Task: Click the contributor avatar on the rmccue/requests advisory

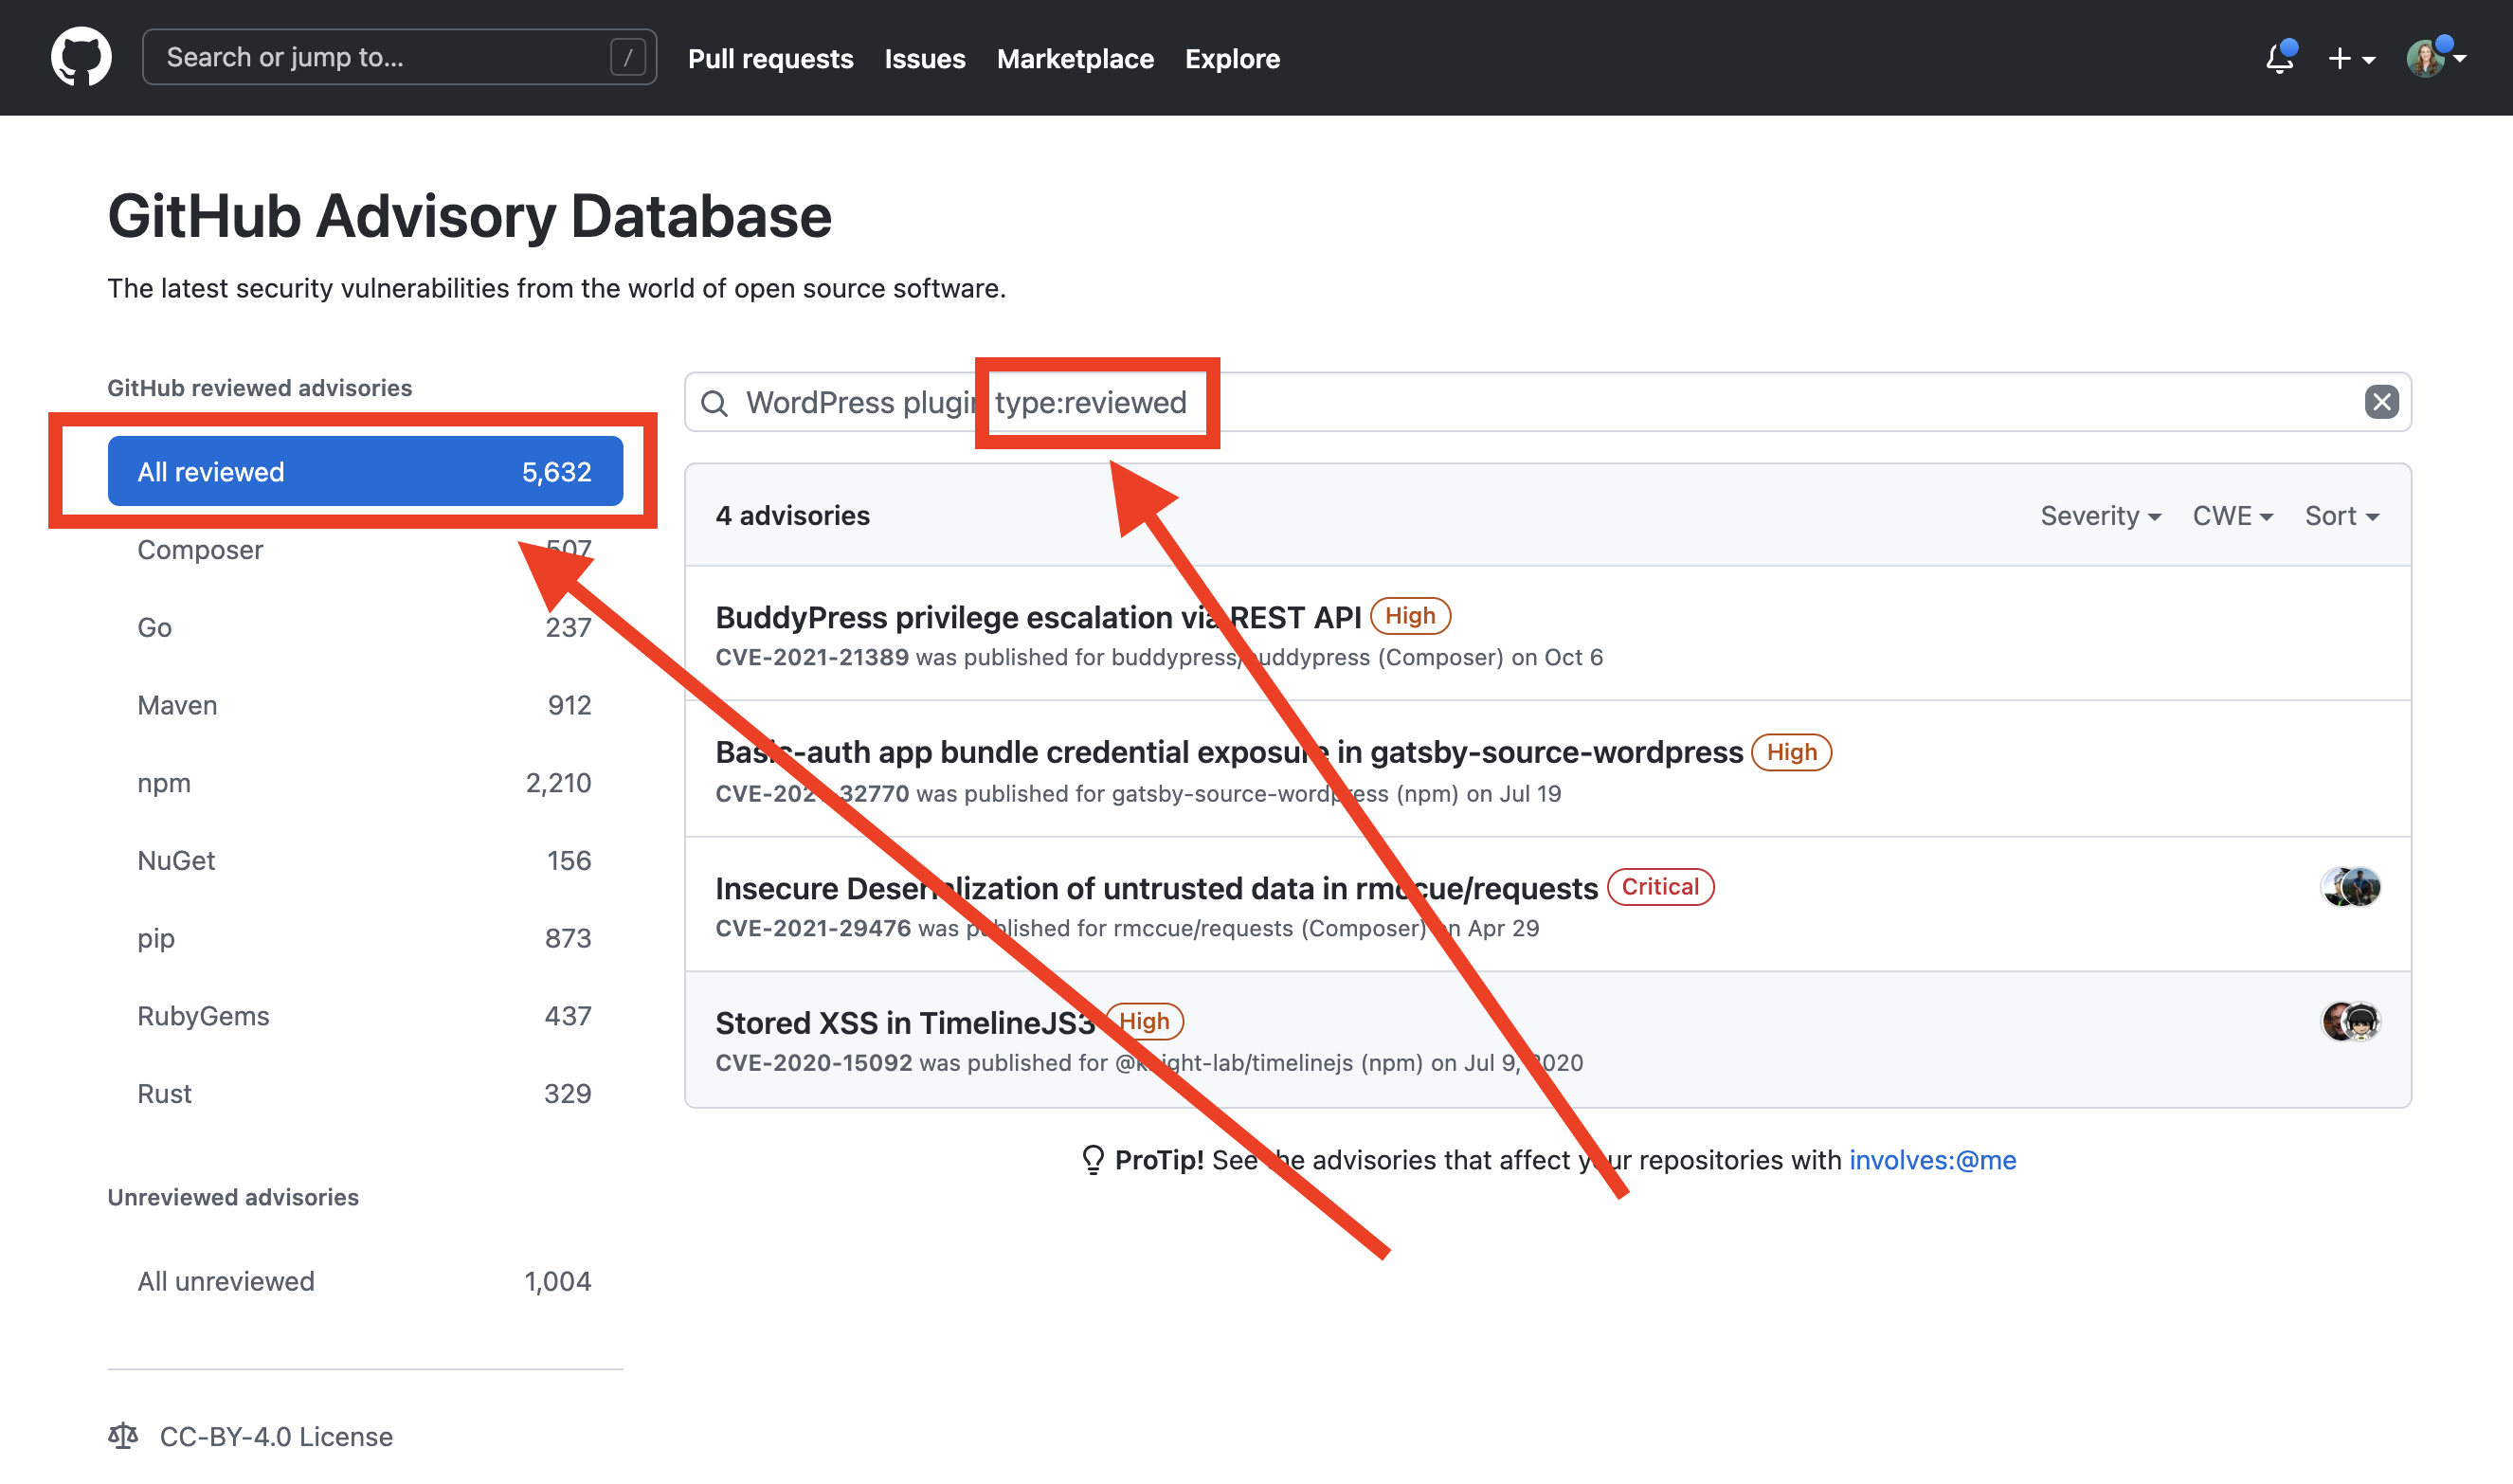Action: pyautogui.click(x=2350, y=887)
